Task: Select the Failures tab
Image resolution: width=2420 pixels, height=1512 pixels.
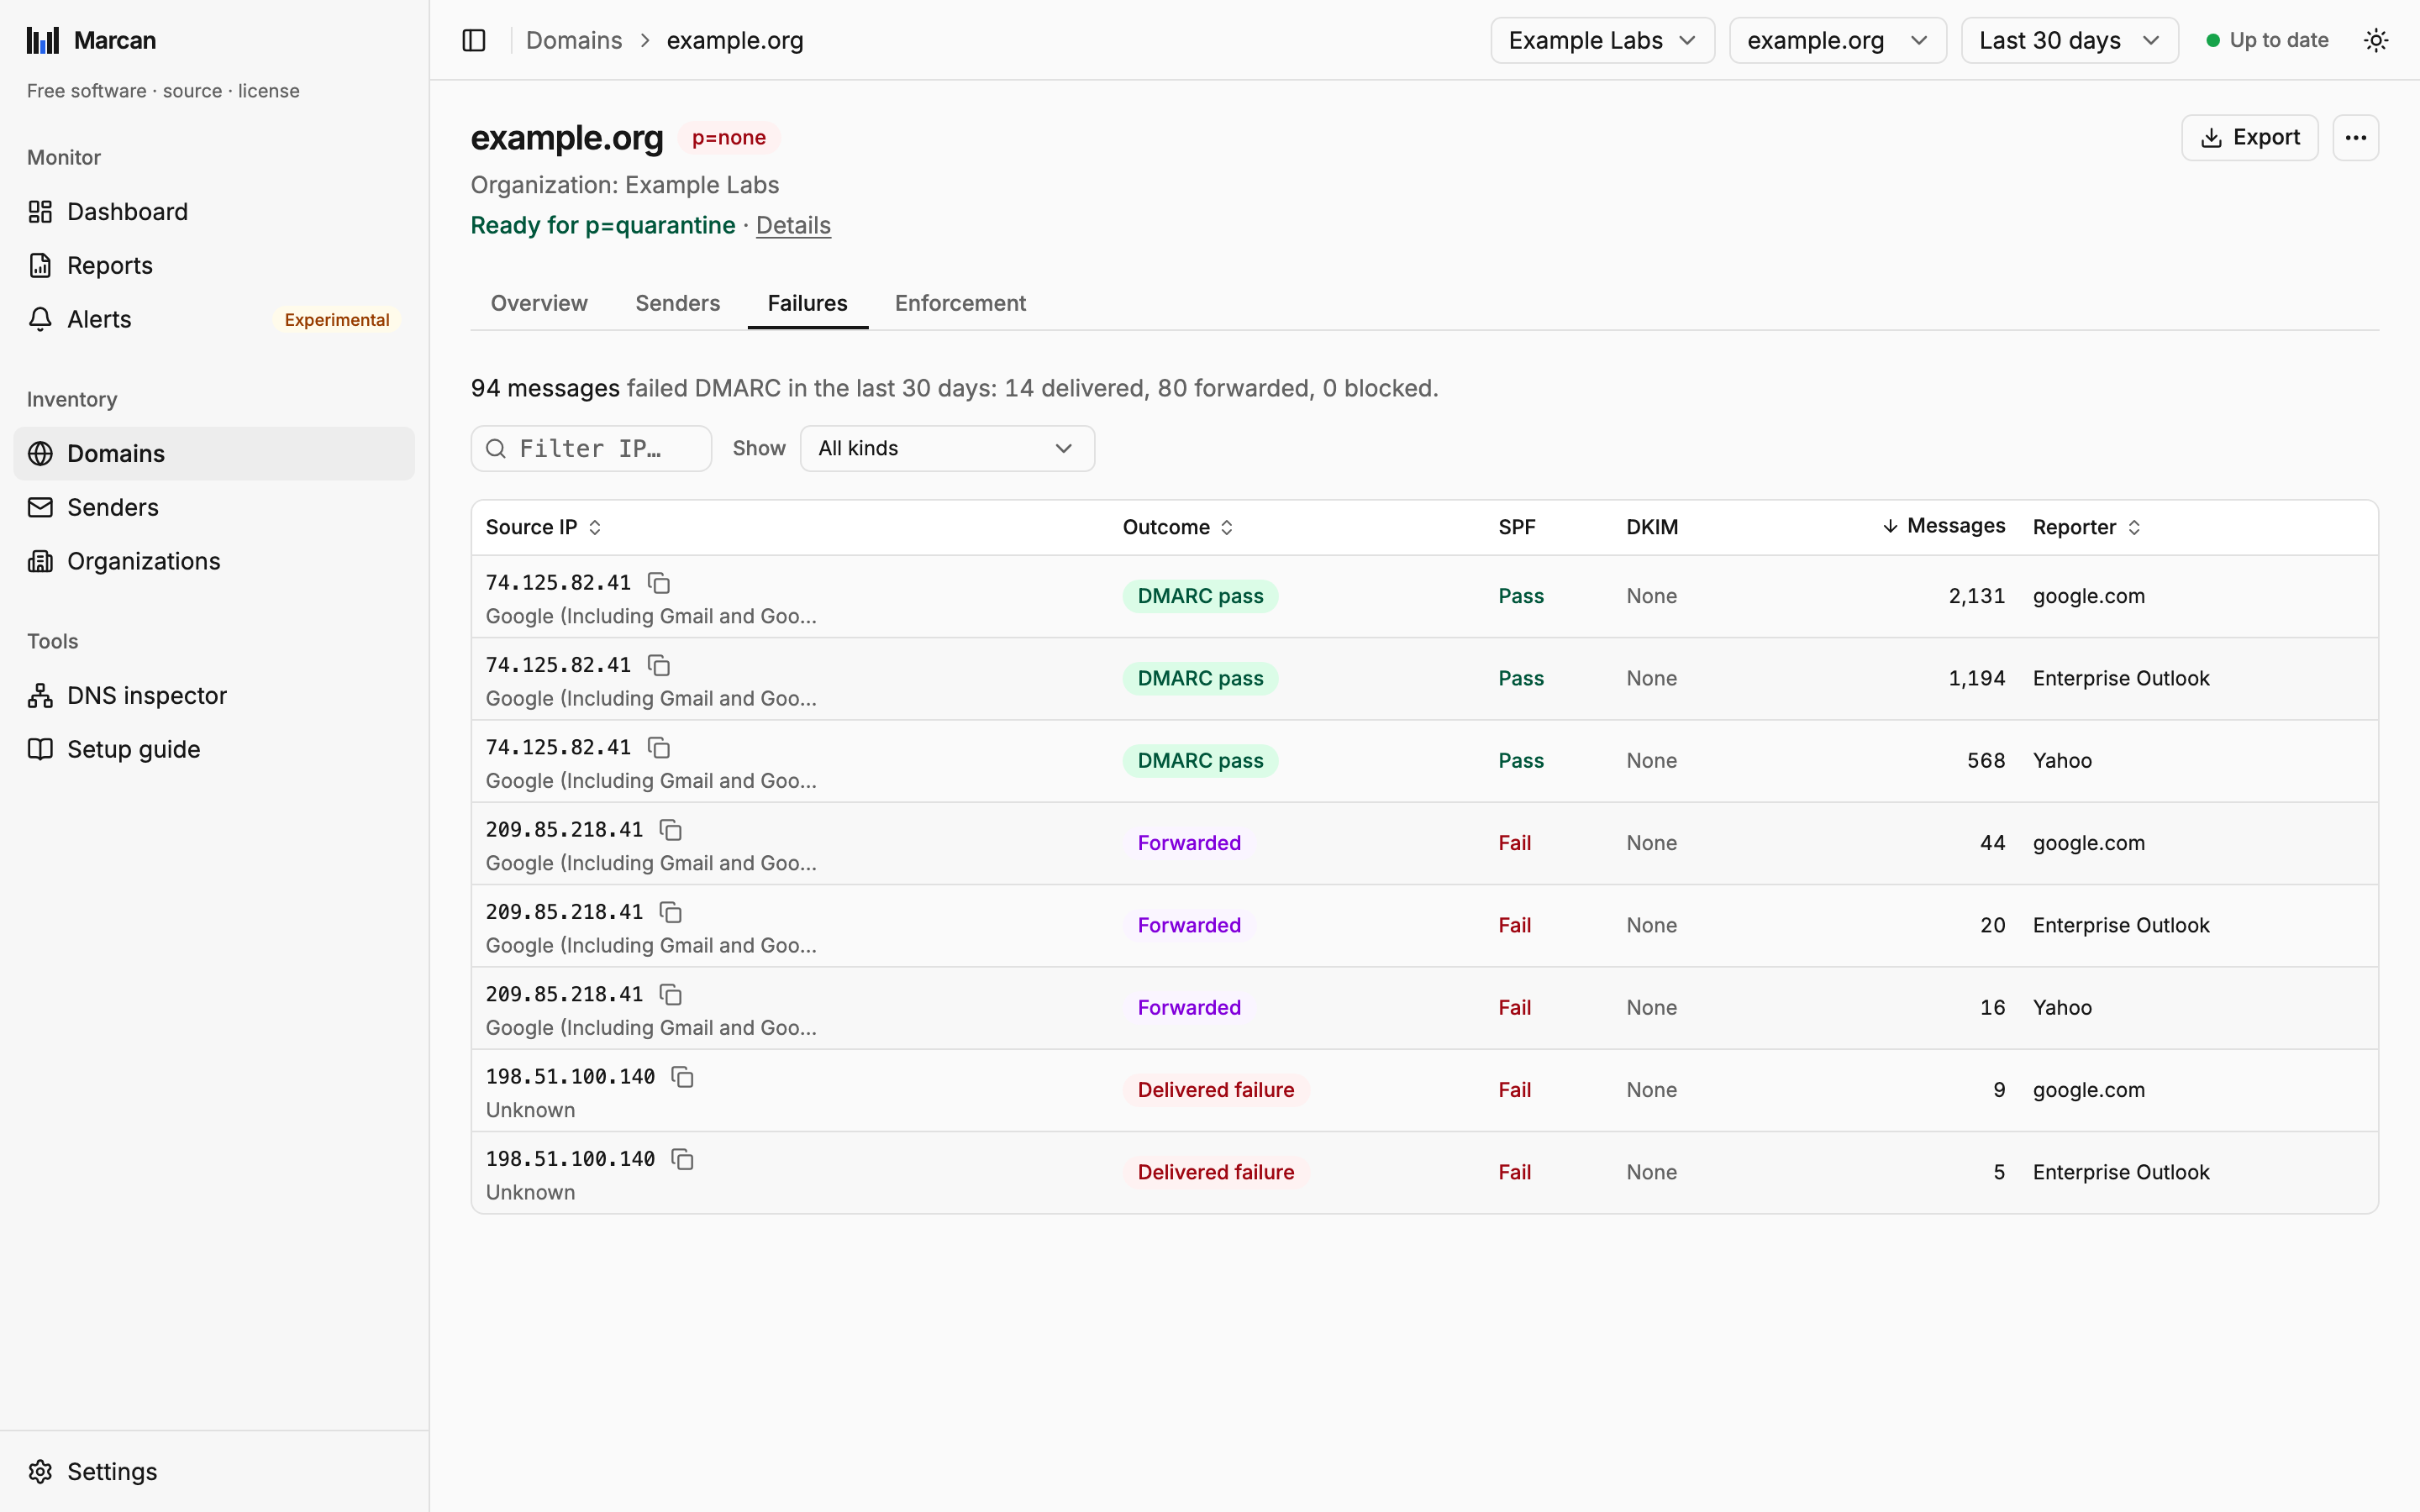Action: pos(807,303)
